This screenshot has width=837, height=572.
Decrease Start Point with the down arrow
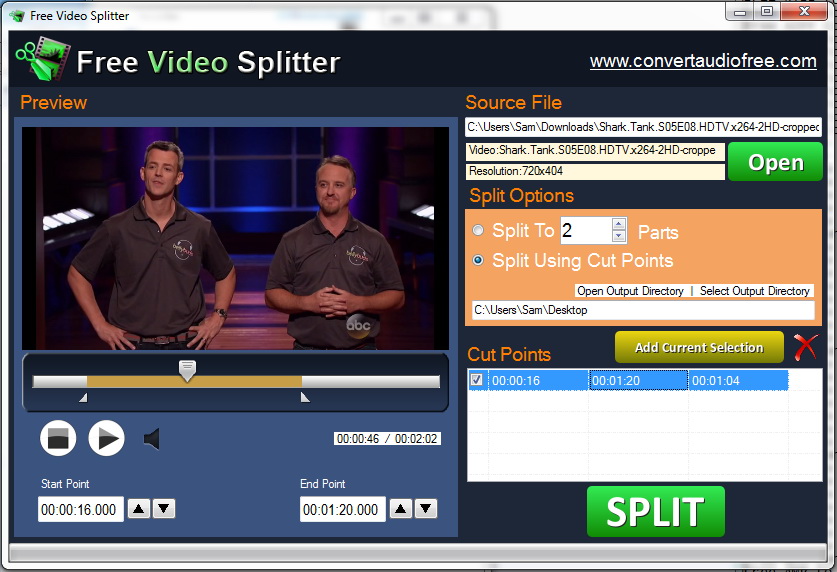click(x=164, y=509)
